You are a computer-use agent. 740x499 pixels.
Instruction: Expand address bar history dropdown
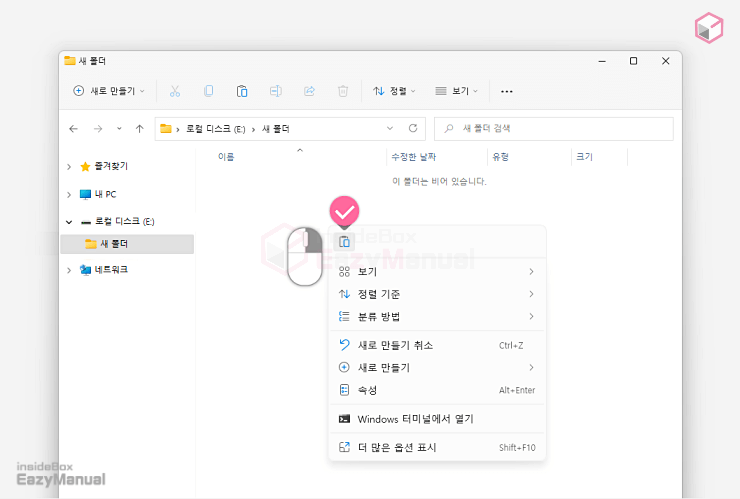coord(390,128)
